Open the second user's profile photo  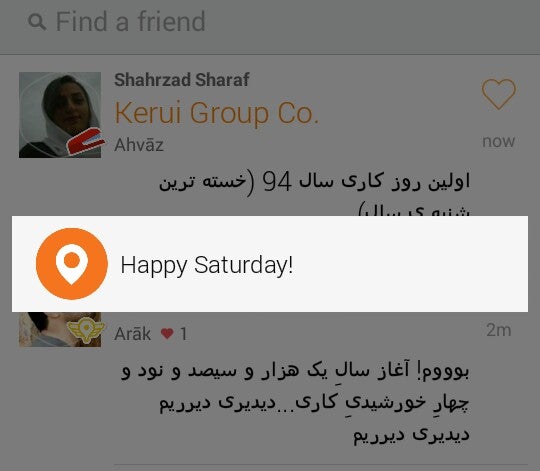[60, 329]
